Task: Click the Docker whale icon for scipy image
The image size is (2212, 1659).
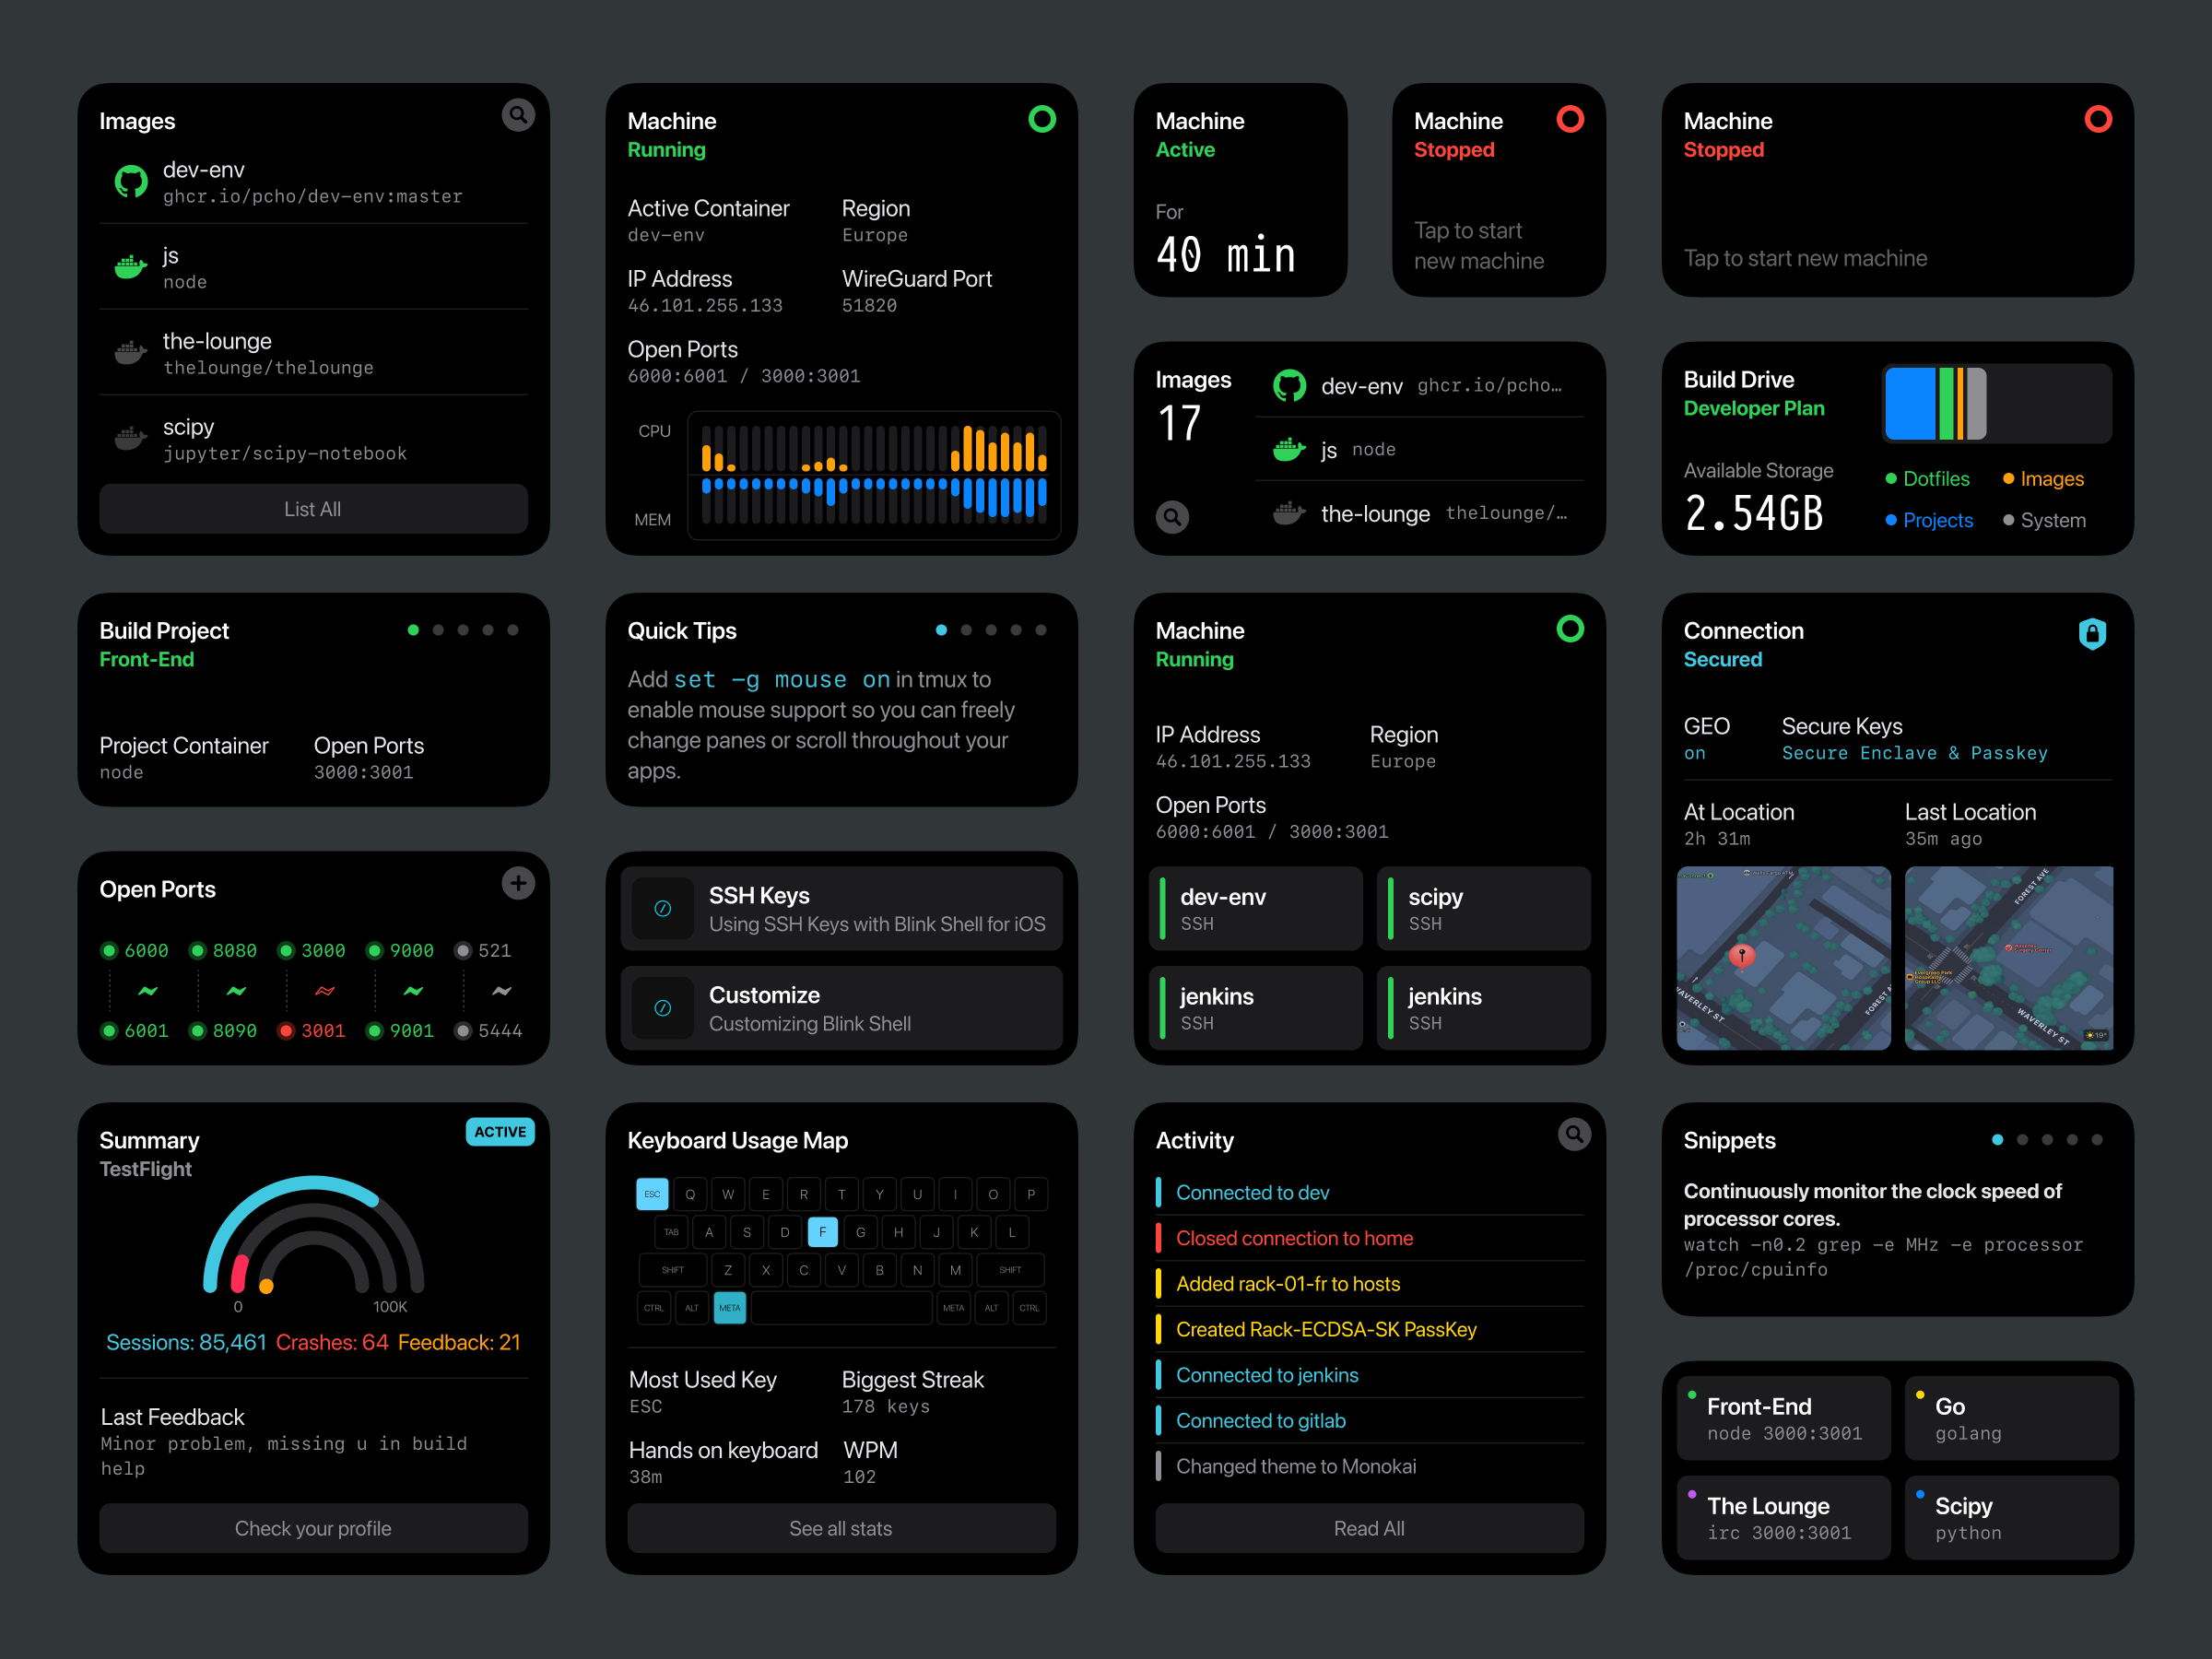Action: pos(131,438)
